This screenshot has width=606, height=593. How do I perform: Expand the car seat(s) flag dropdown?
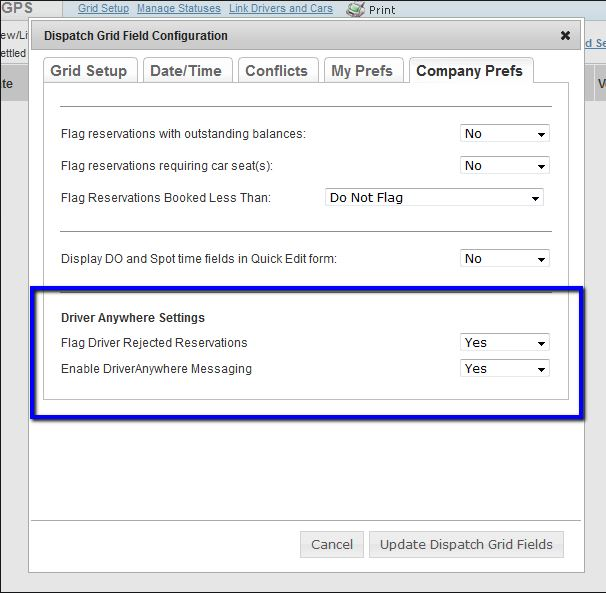click(505, 166)
